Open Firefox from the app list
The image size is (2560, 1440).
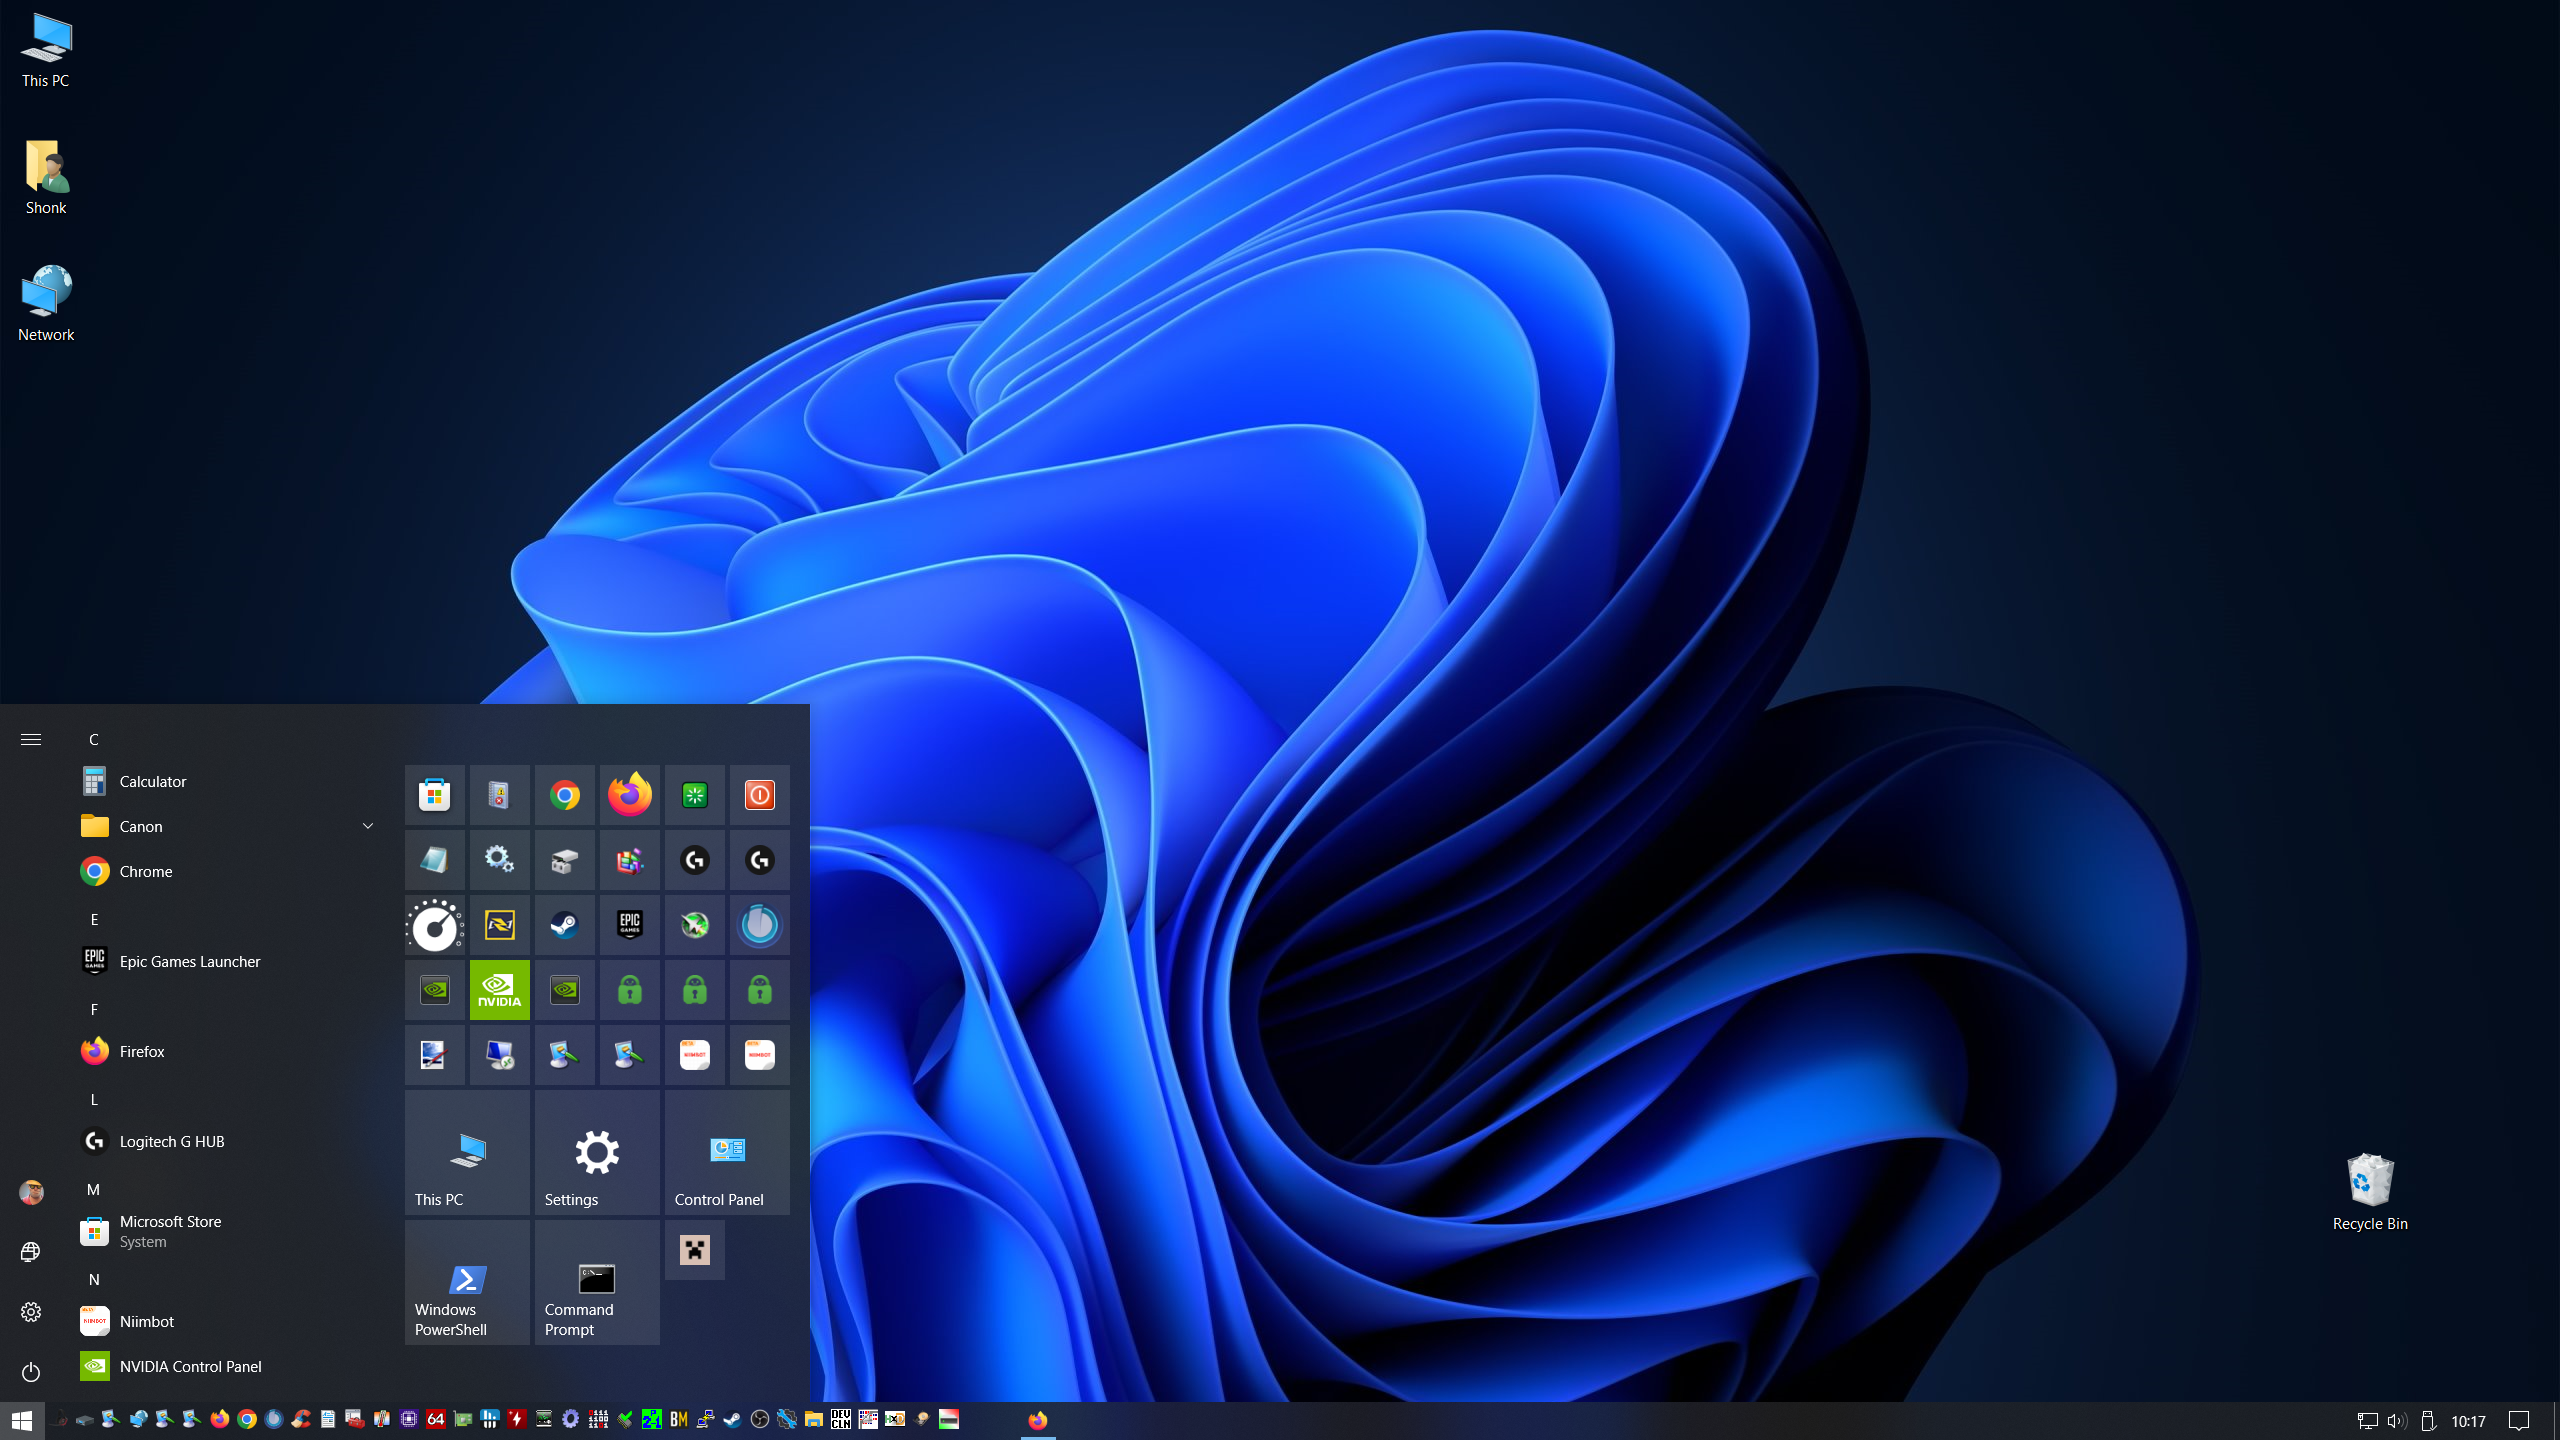pyautogui.click(x=228, y=1051)
